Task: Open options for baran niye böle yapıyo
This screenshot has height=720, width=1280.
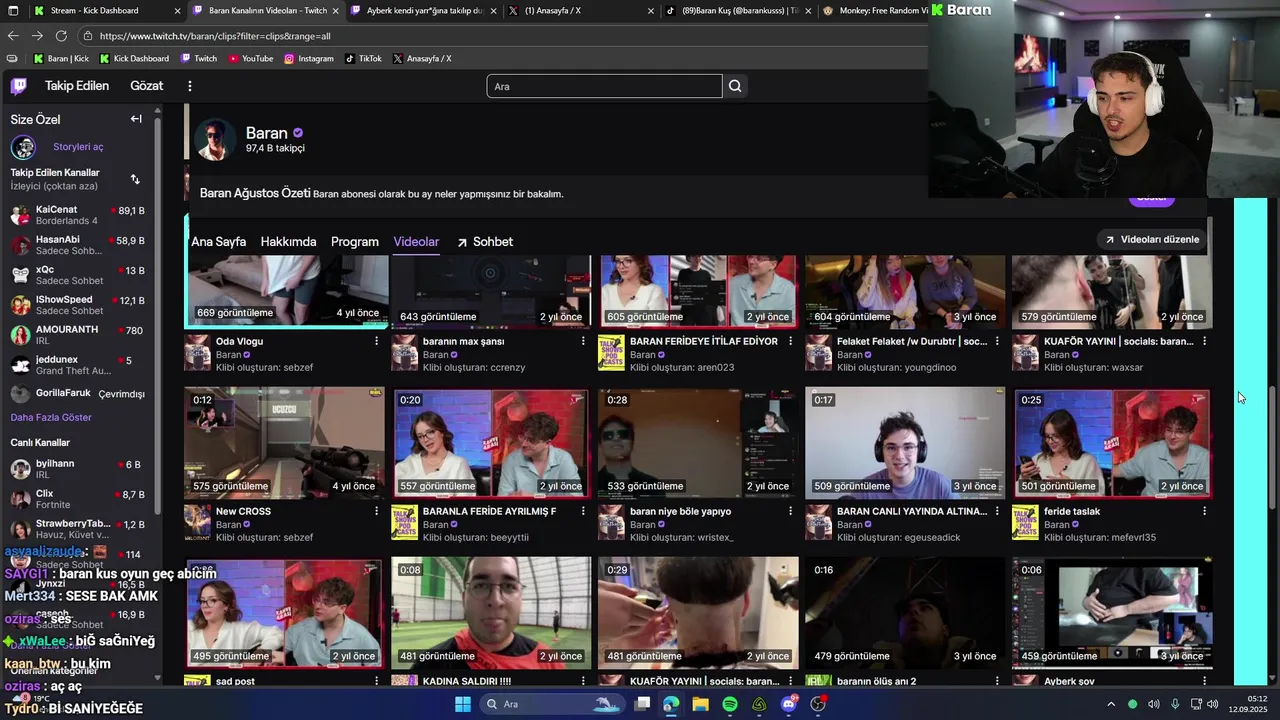Action: point(790,512)
